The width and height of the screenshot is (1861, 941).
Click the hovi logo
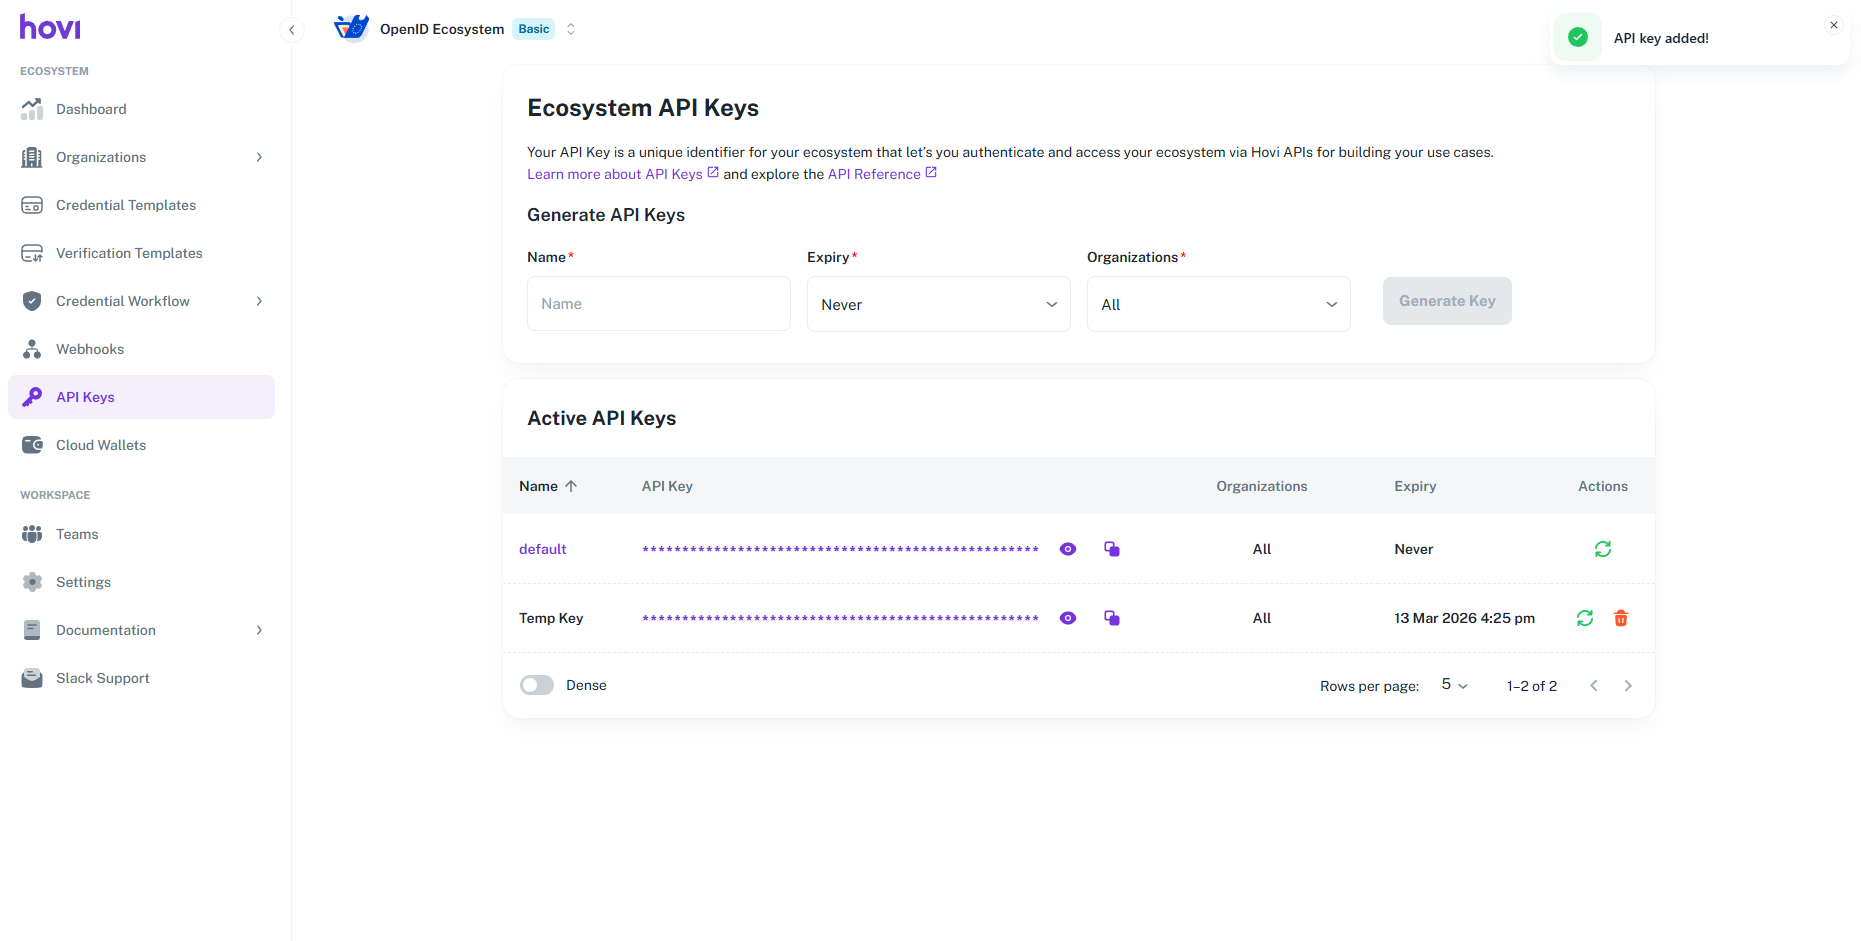coord(50,28)
